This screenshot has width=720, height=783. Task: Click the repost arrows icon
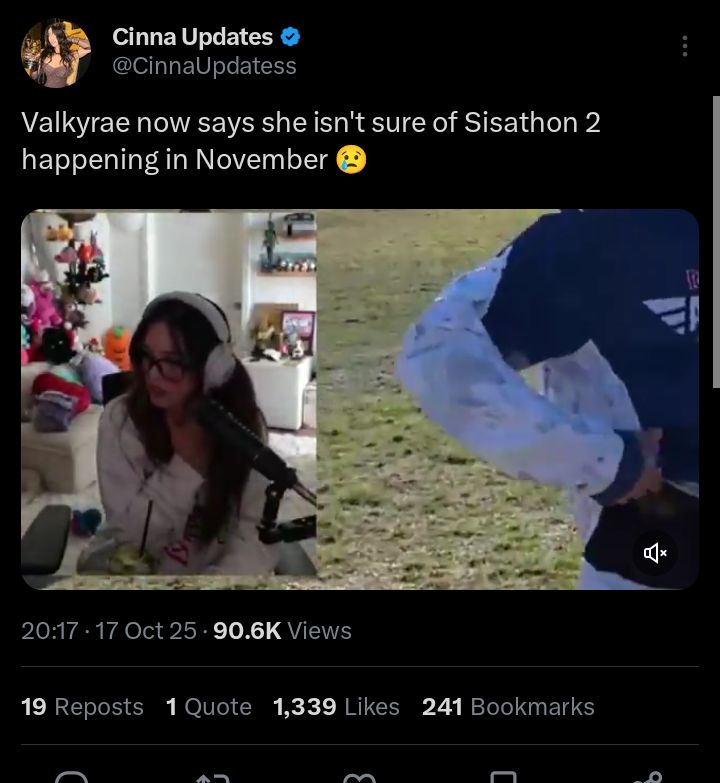point(213,778)
